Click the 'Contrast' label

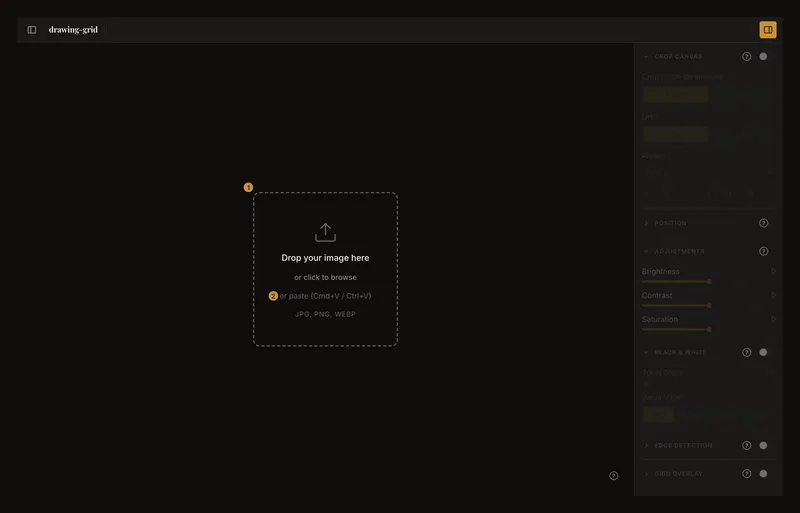point(657,296)
